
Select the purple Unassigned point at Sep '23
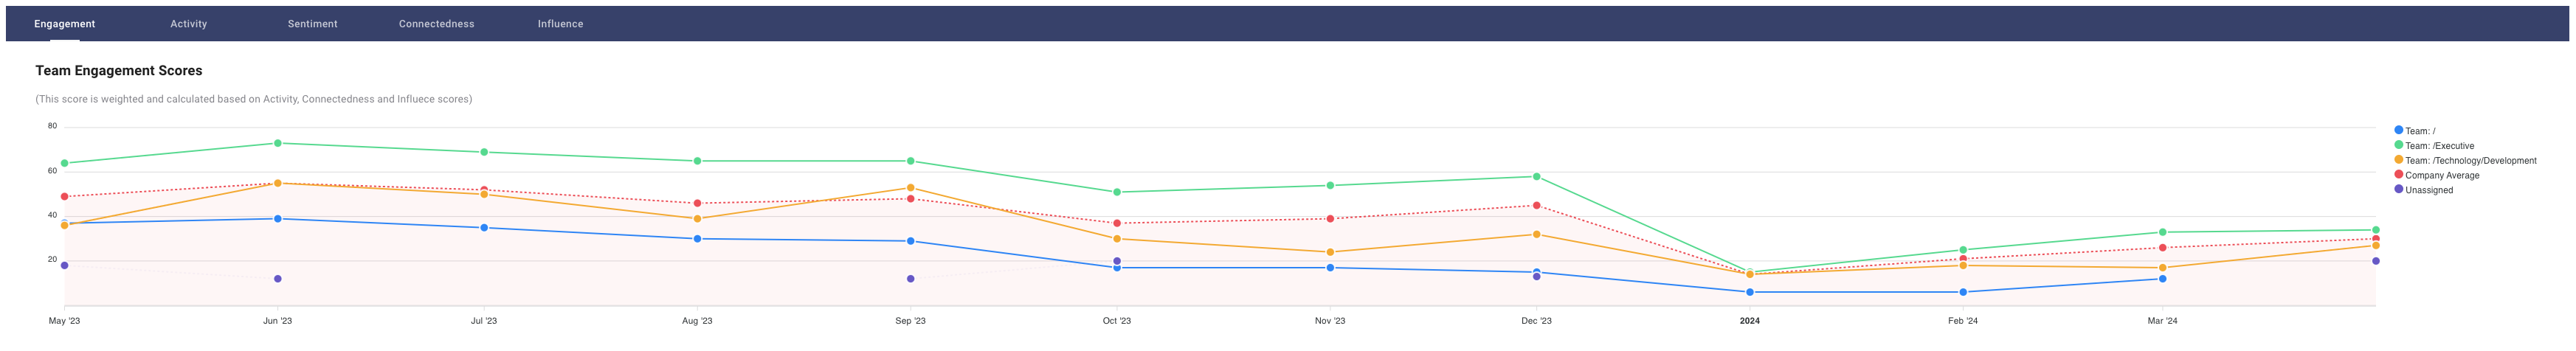tap(910, 279)
